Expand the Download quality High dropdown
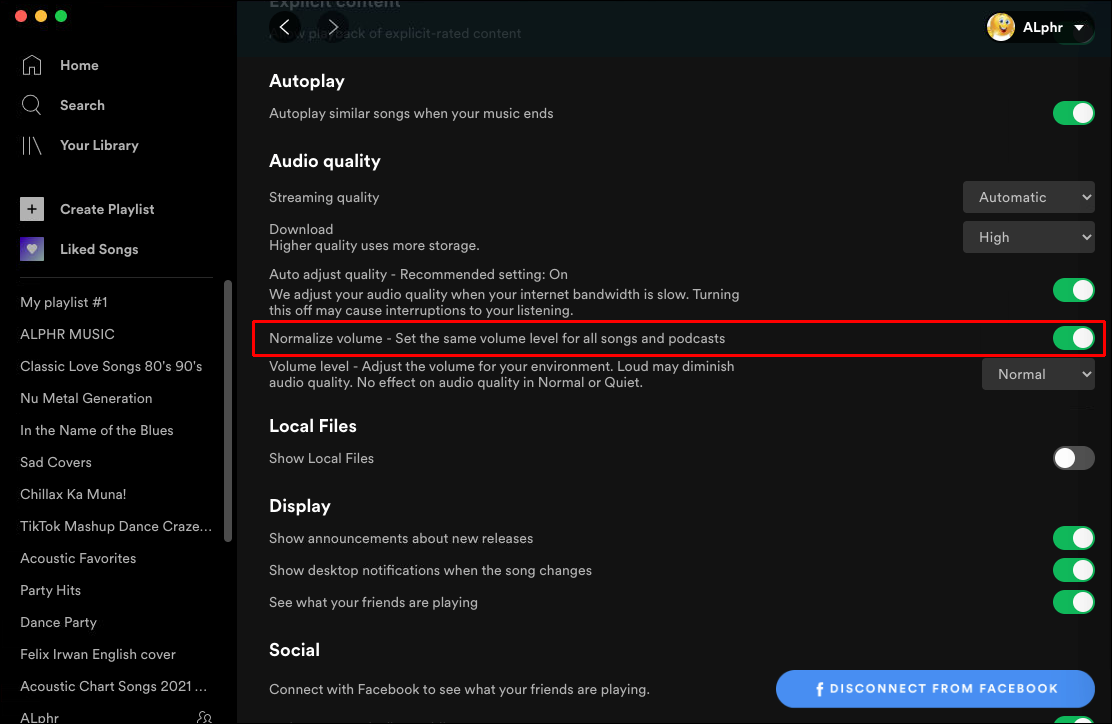 (1028, 237)
